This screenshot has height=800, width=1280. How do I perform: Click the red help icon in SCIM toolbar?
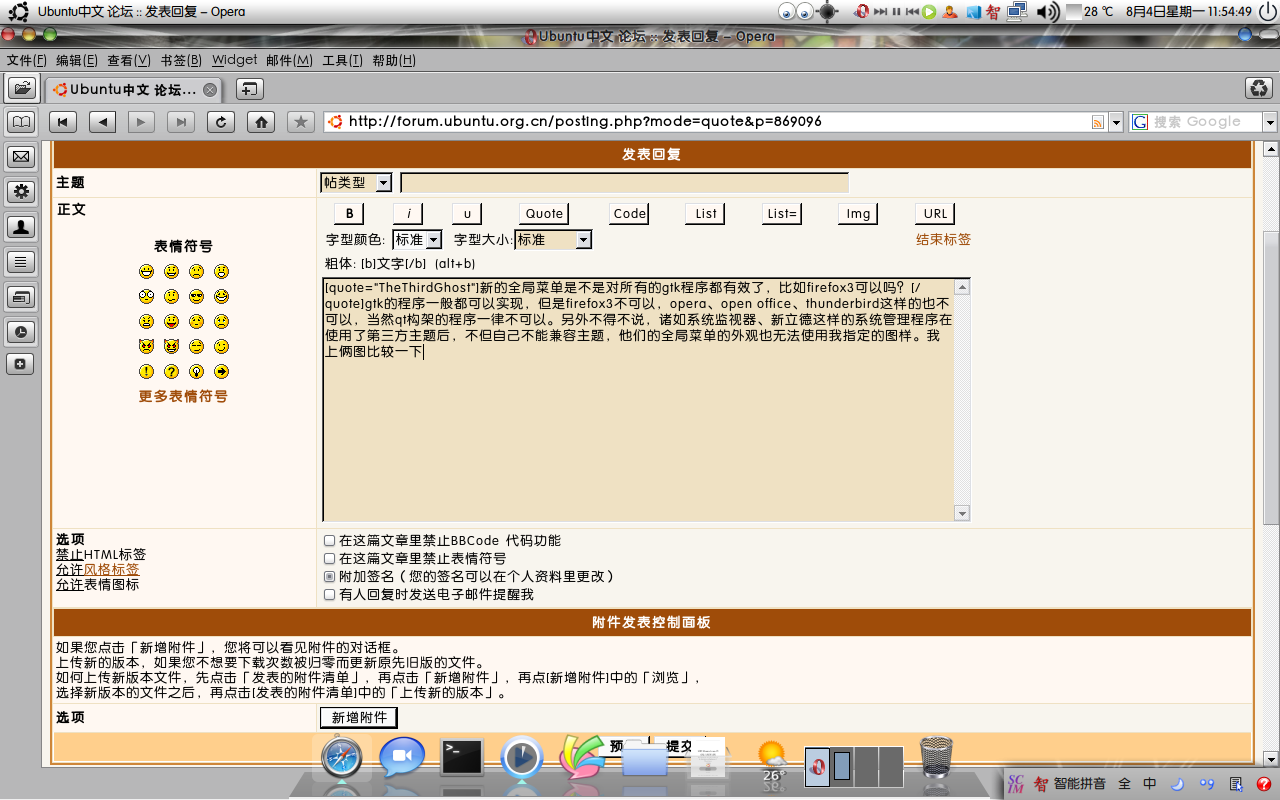1263,784
